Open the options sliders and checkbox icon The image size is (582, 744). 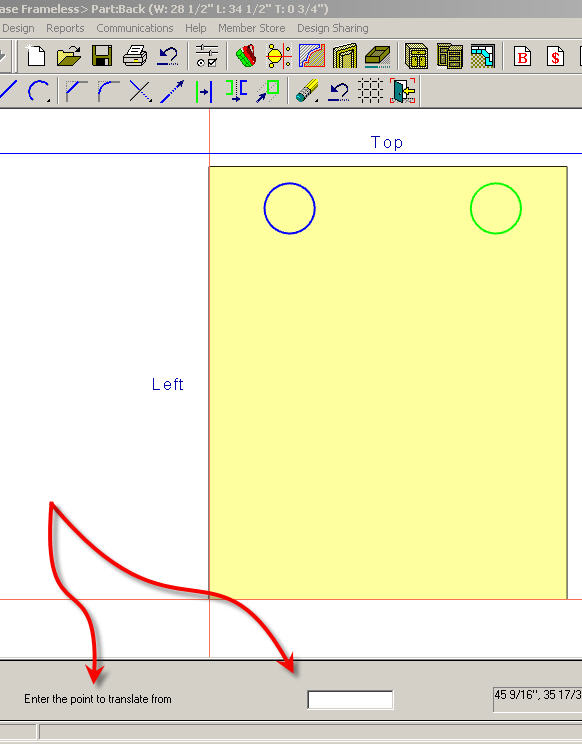point(207,56)
